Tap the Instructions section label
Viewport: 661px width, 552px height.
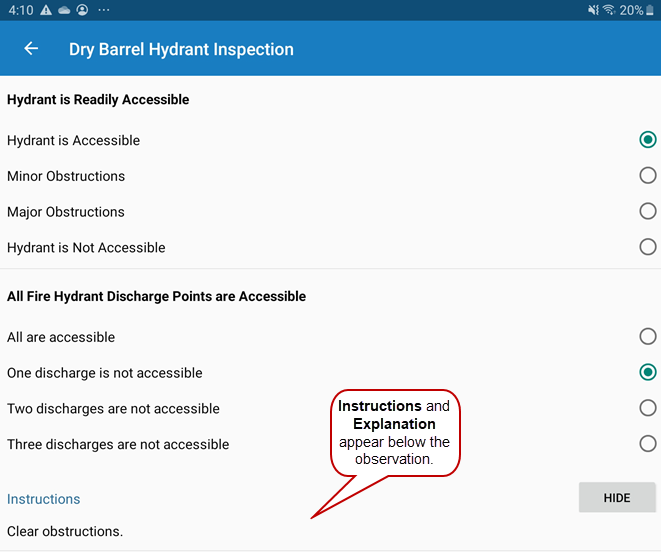pyautogui.click(x=44, y=499)
